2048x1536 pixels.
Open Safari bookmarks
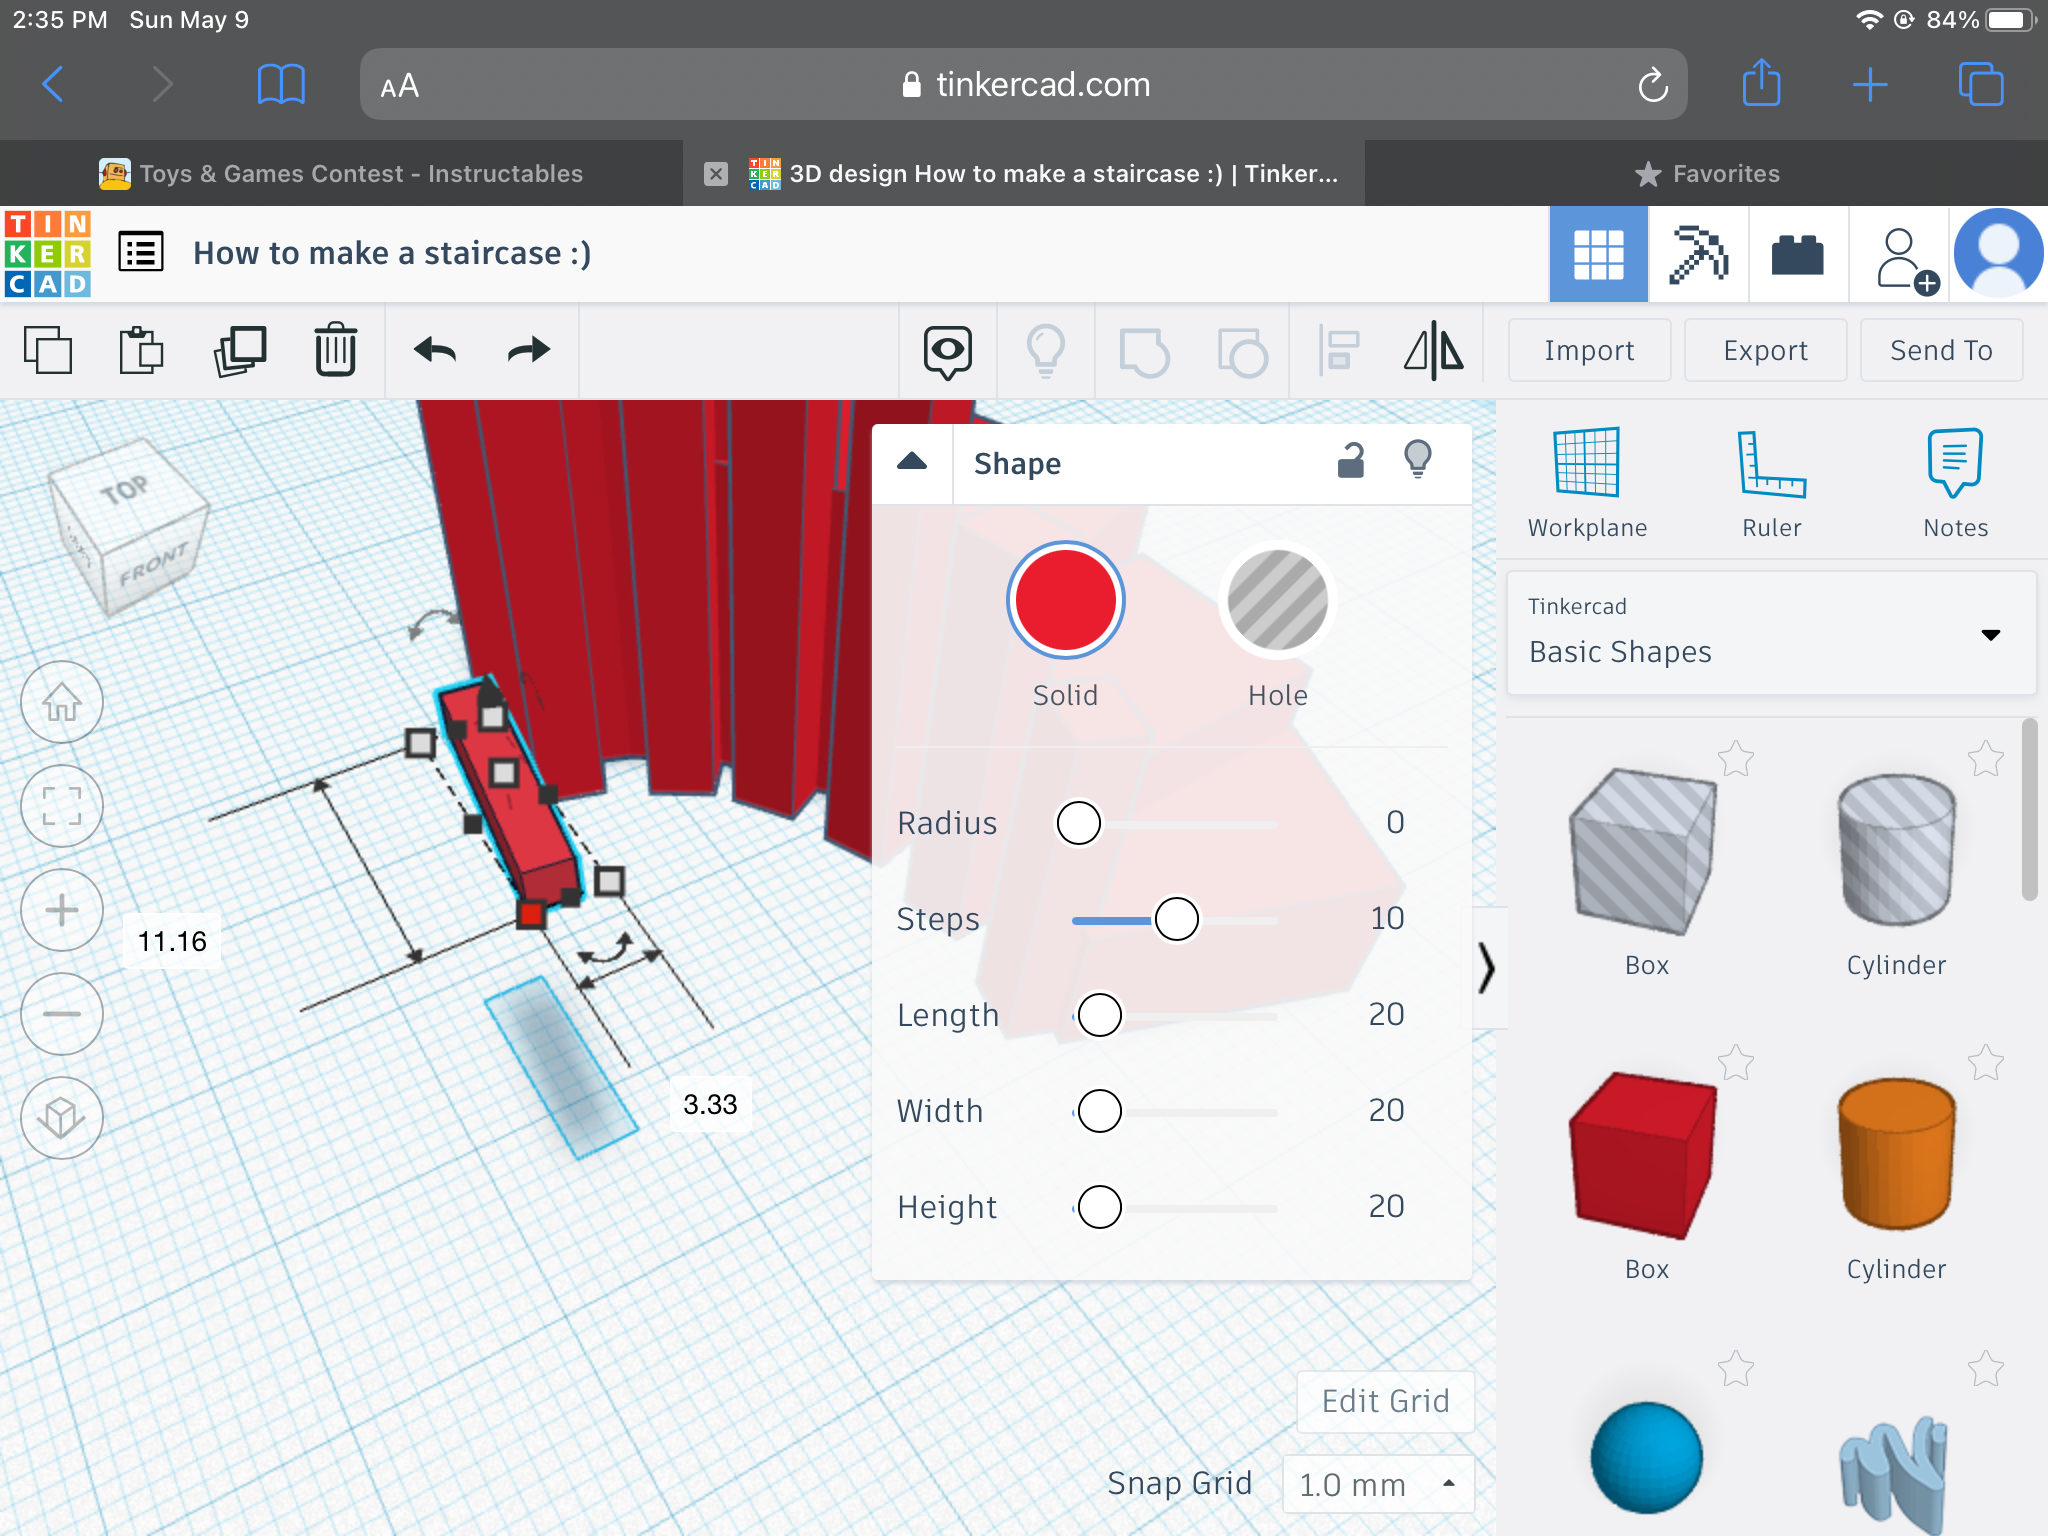click(281, 84)
